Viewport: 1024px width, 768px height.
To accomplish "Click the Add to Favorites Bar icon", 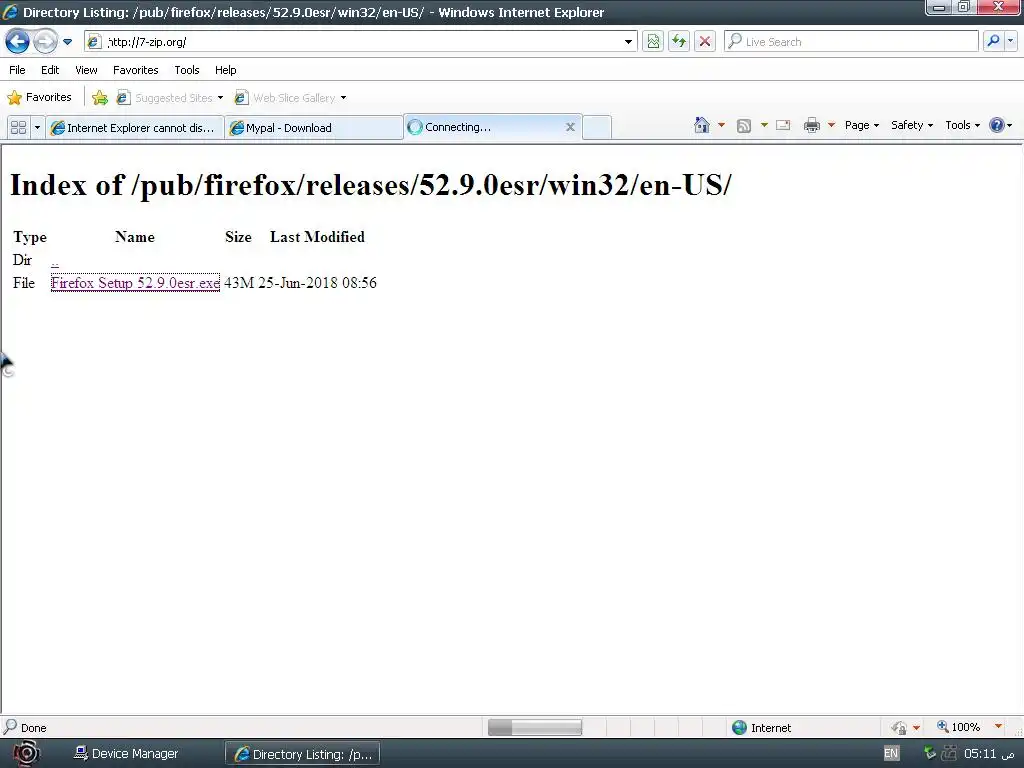I will [100, 97].
